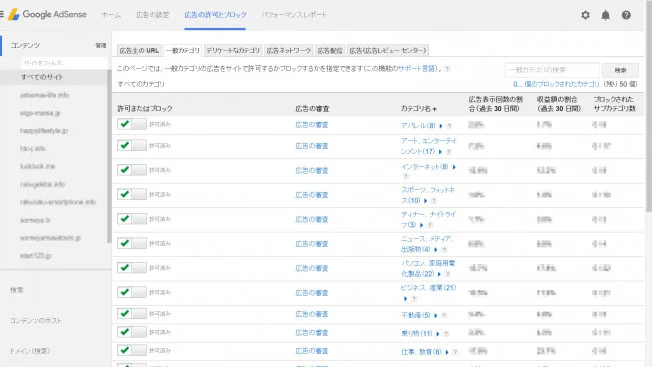Image resolution: width=652 pixels, height=367 pixels.
Task: Open the help question-mark icon in header
Action: tap(626, 15)
